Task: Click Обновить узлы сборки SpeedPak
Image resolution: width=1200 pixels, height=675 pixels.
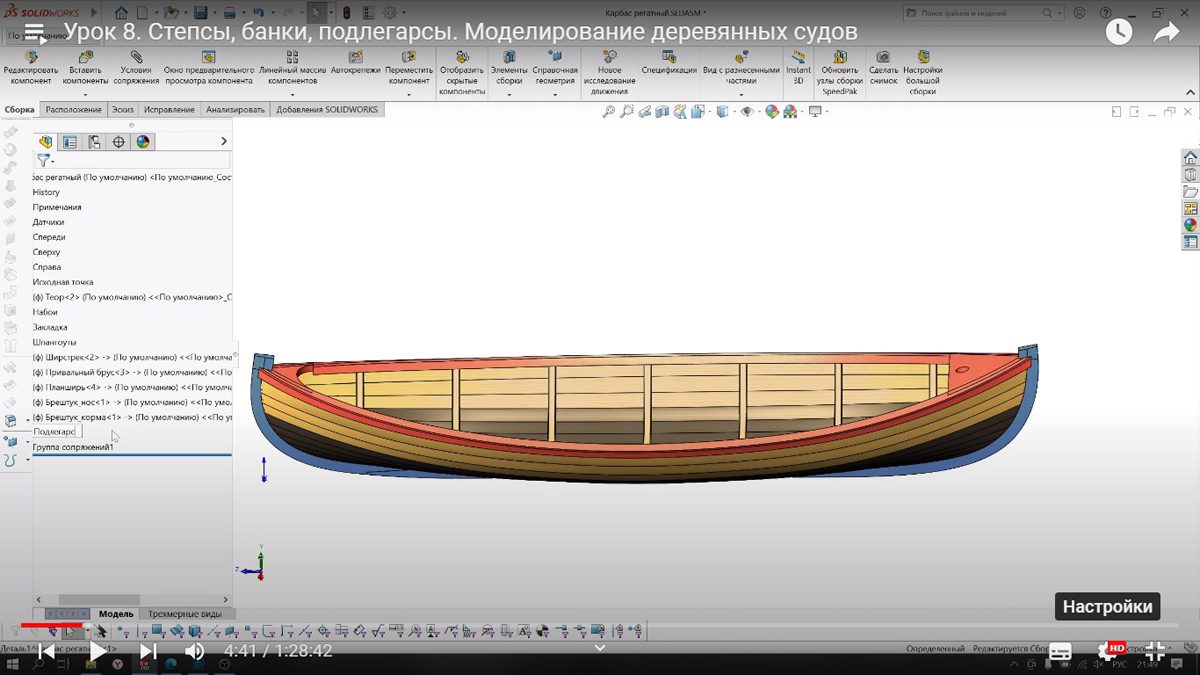Action: tap(839, 74)
